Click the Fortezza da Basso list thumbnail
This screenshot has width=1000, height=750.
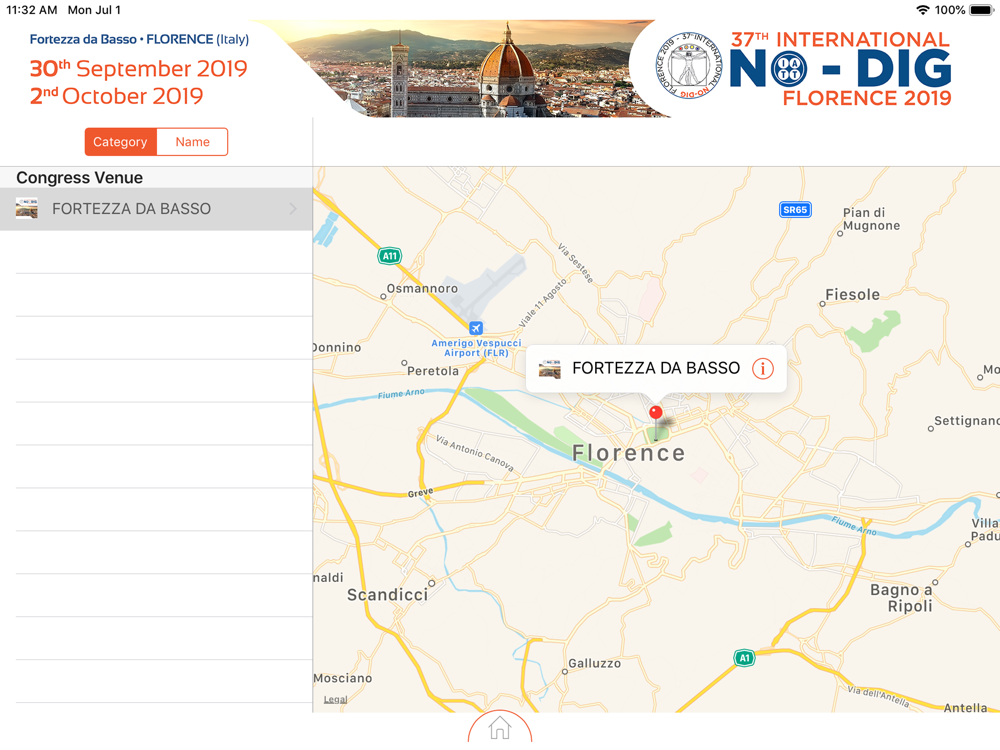click(x=27, y=209)
